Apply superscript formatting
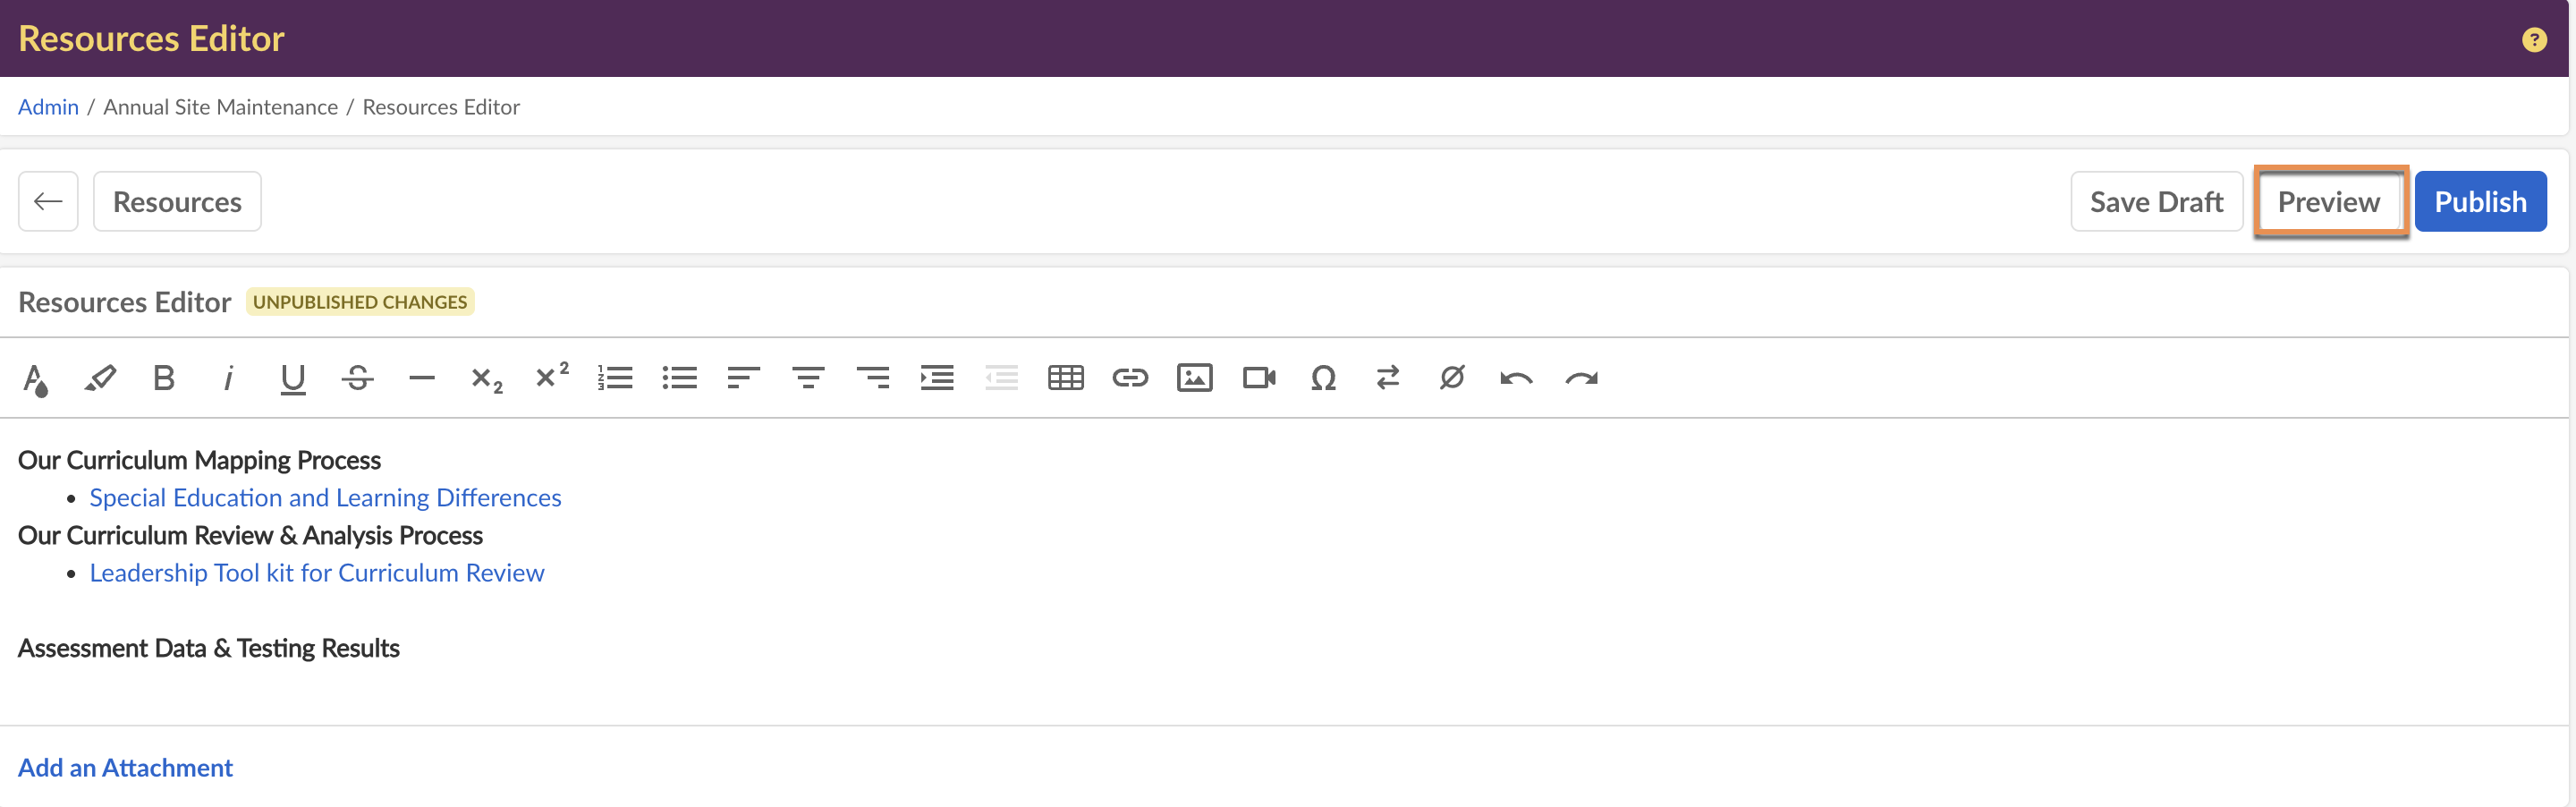 tap(551, 376)
